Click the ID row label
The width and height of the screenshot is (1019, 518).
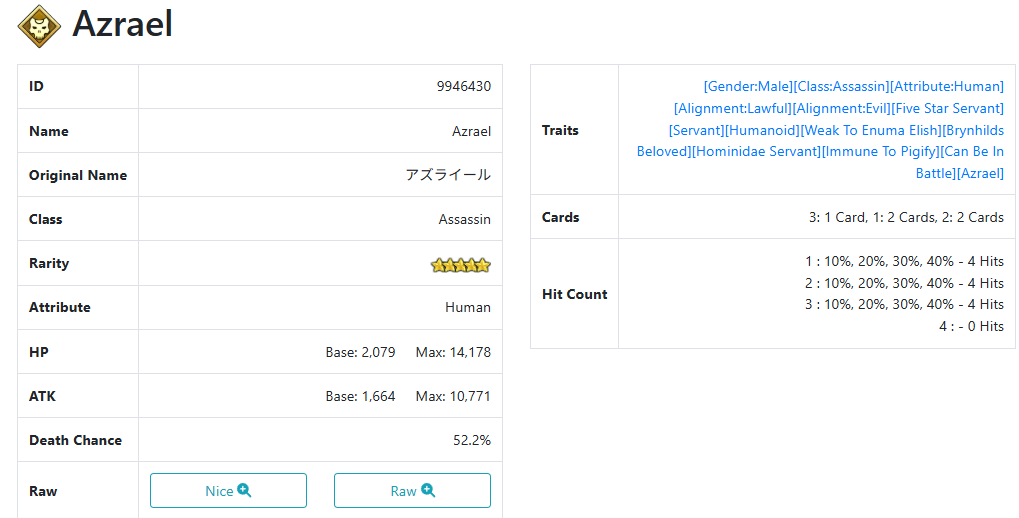point(36,86)
